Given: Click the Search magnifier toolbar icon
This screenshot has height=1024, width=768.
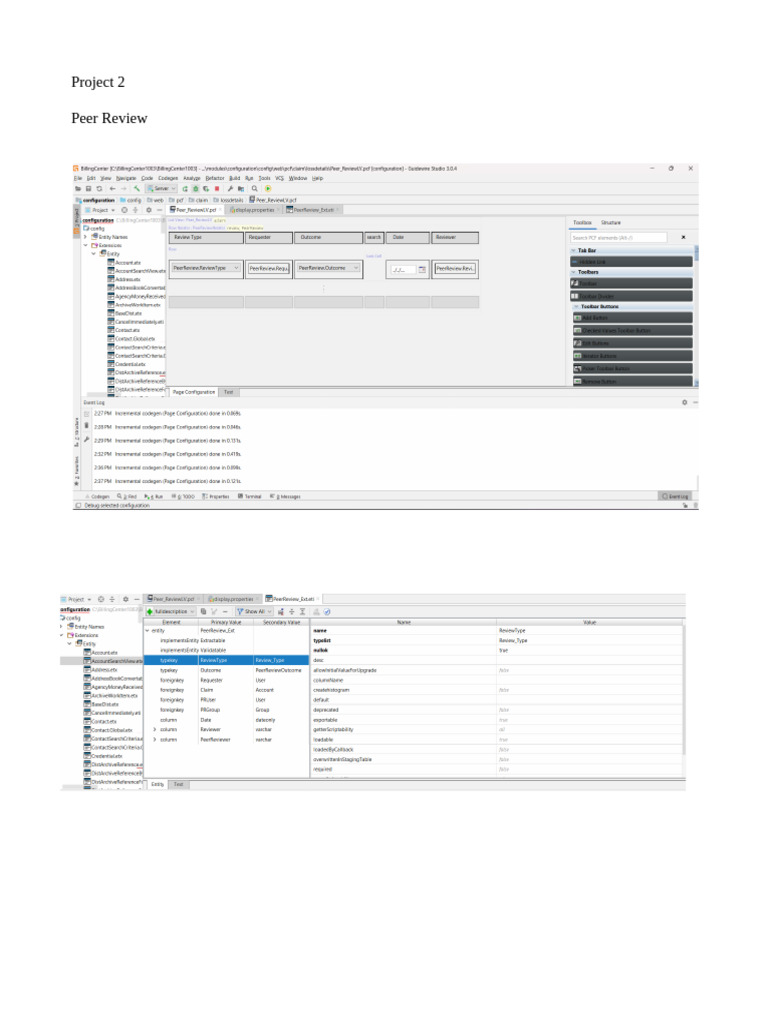Looking at the screenshot, I should click(x=255, y=189).
